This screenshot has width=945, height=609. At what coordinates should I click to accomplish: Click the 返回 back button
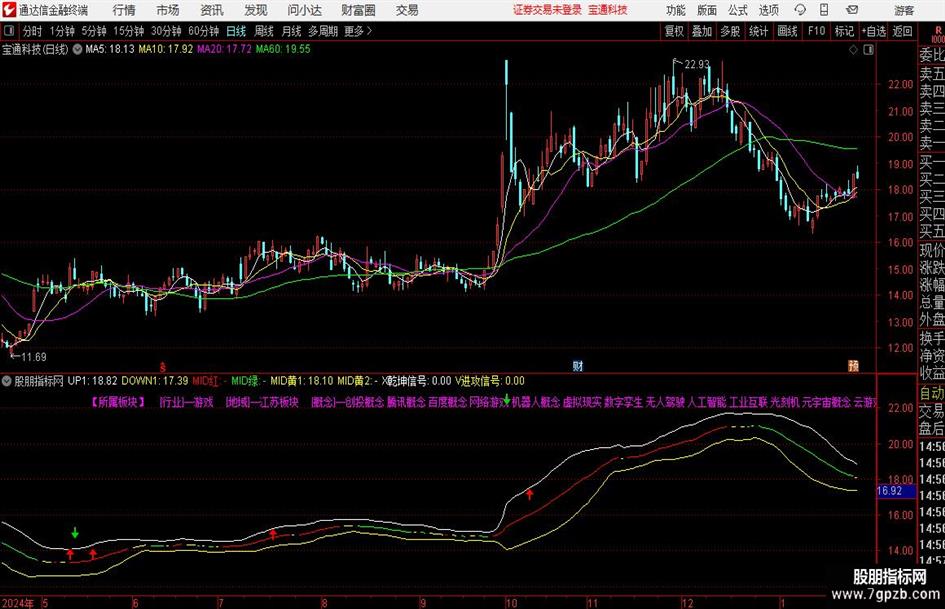pos(902,31)
